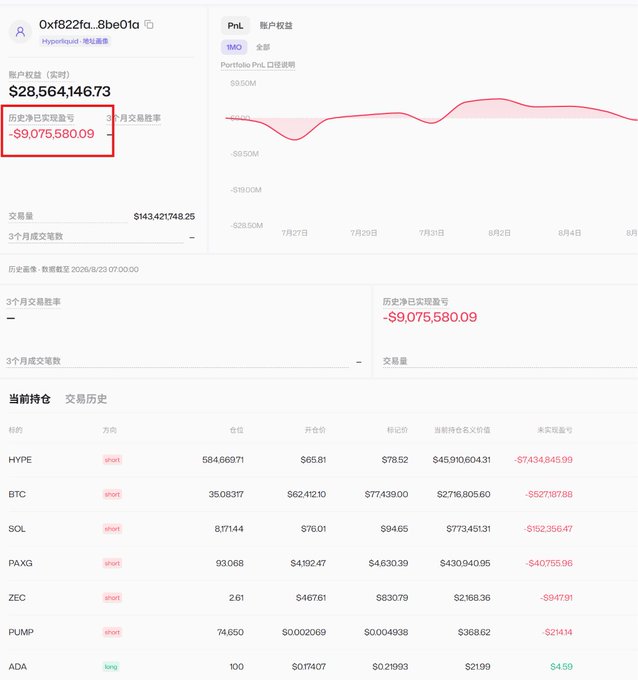638x680 pixels.
Task: Switch to the PnL tab
Action: pyautogui.click(x=235, y=26)
